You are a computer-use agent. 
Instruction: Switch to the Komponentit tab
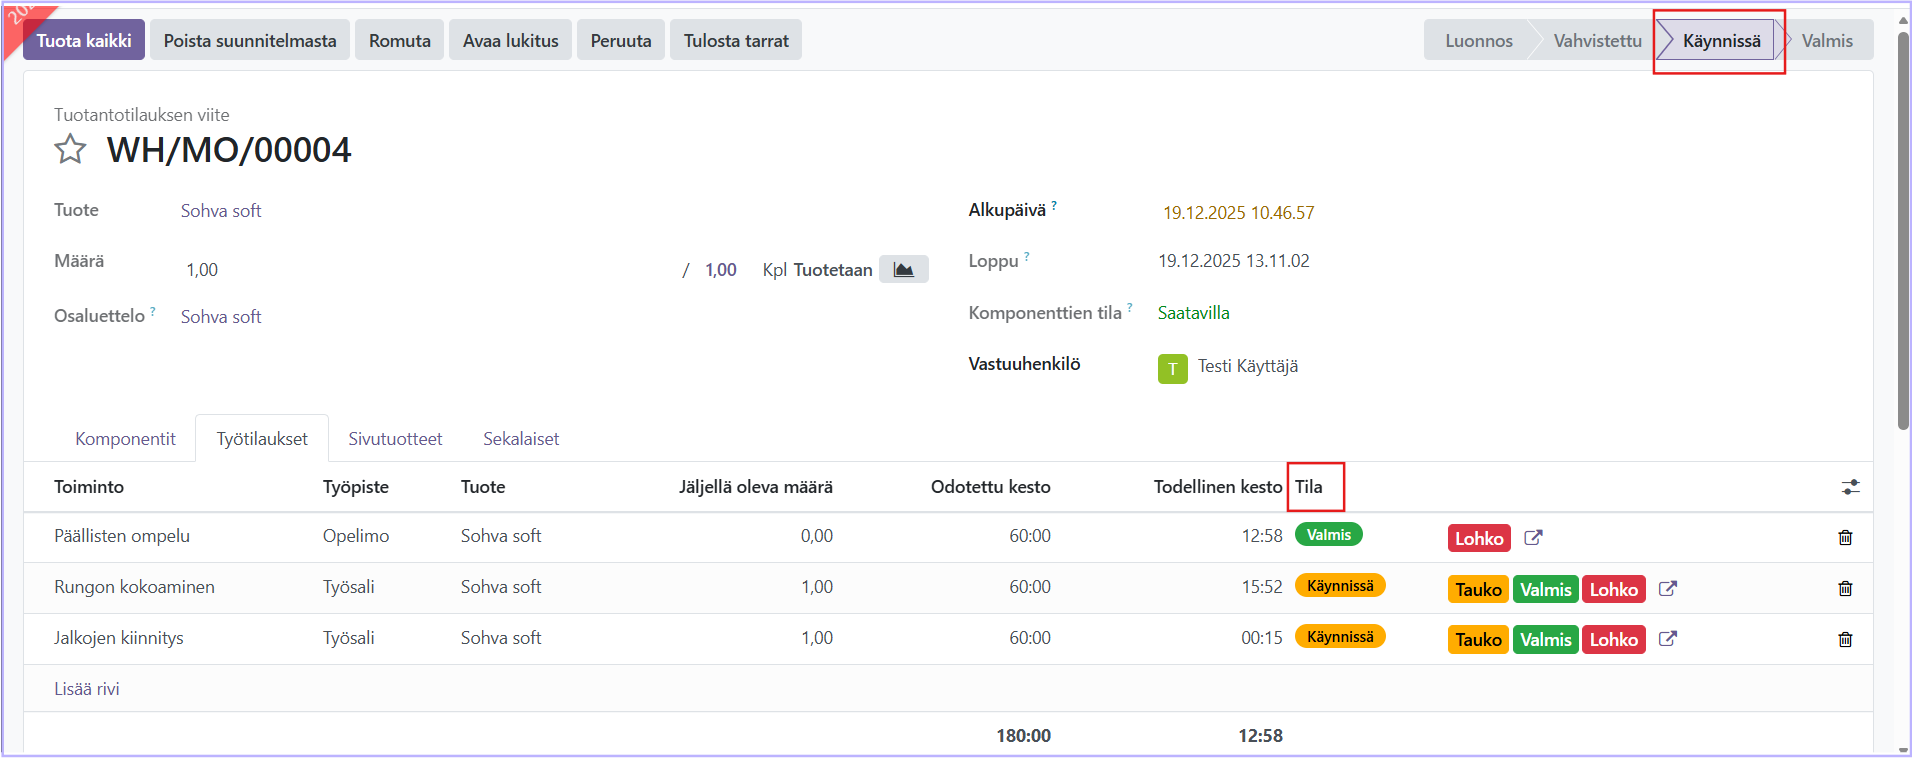click(x=125, y=439)
